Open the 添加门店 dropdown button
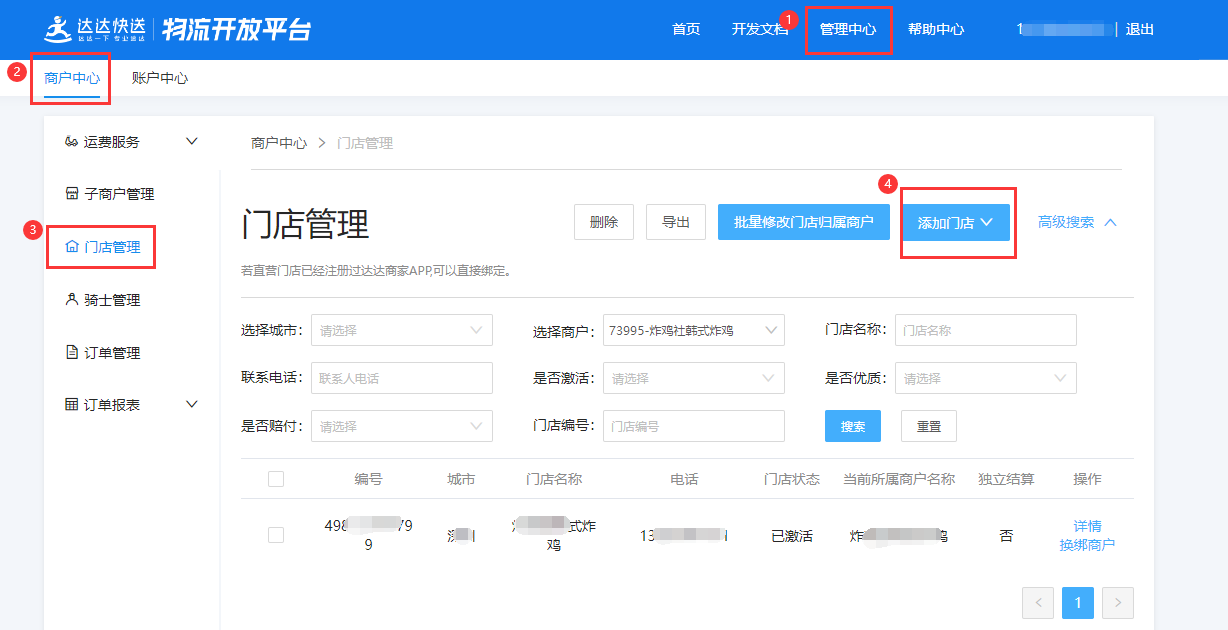Screen dimensions: 1228x630 (x=956, y=222)
